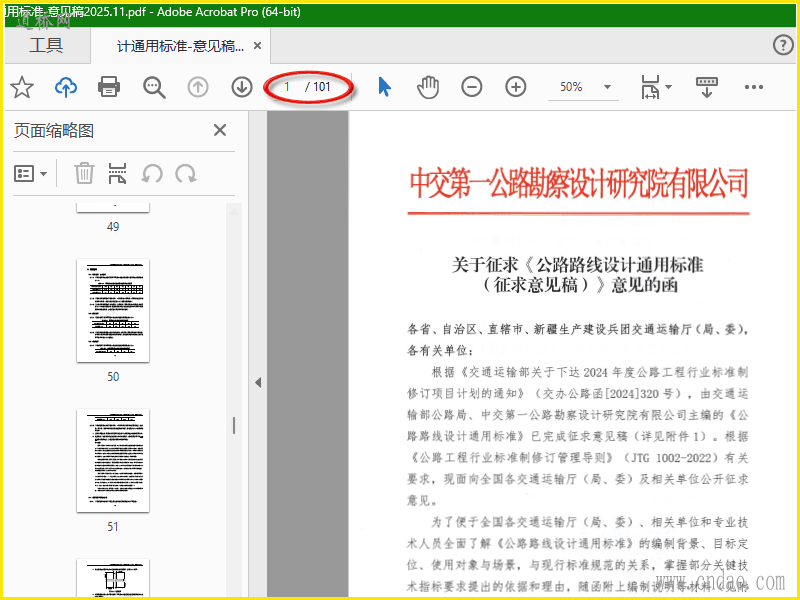The height and width of the screenshot is (600, 800).
Task: Zoom in with plus button
Action: point(516,87)
